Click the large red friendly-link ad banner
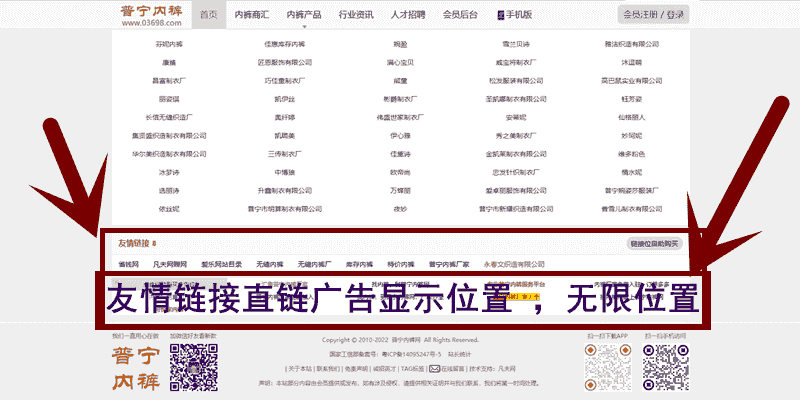 click(x=400, y=298)
